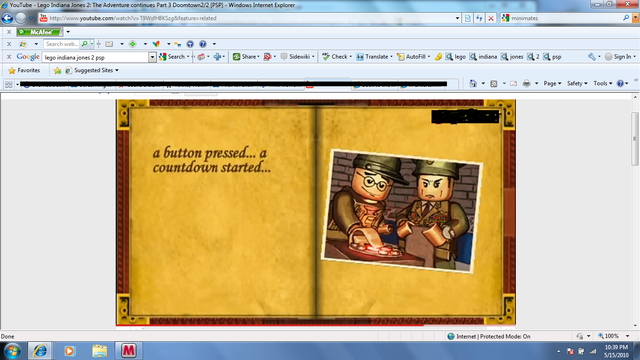The height and width of the screenshot is (360, 640).
Task: Open the command bar Help icon menu
Action: 622,83
